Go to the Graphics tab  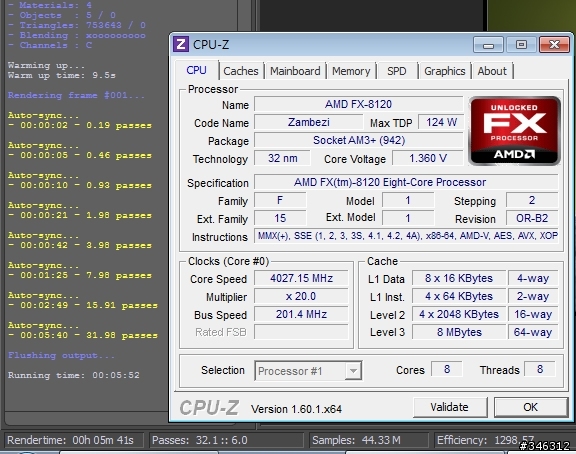pos(444,71)
